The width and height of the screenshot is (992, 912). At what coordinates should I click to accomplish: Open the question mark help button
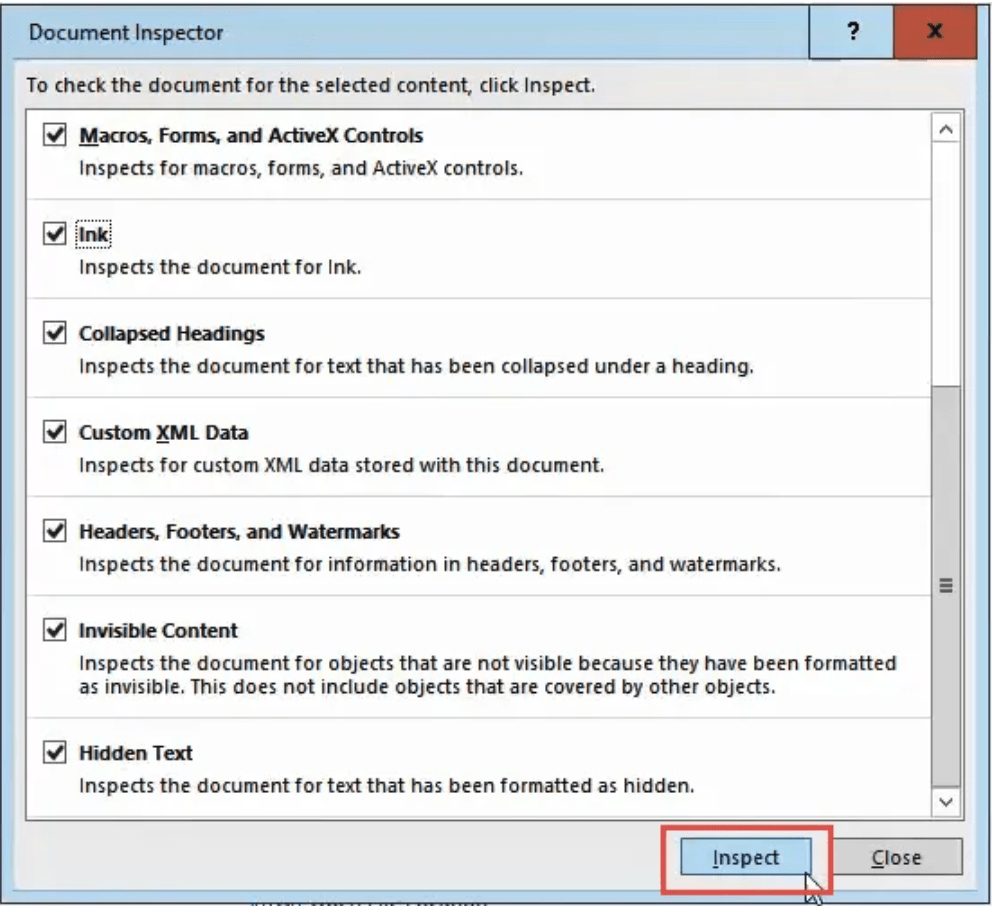coord(852,32)
